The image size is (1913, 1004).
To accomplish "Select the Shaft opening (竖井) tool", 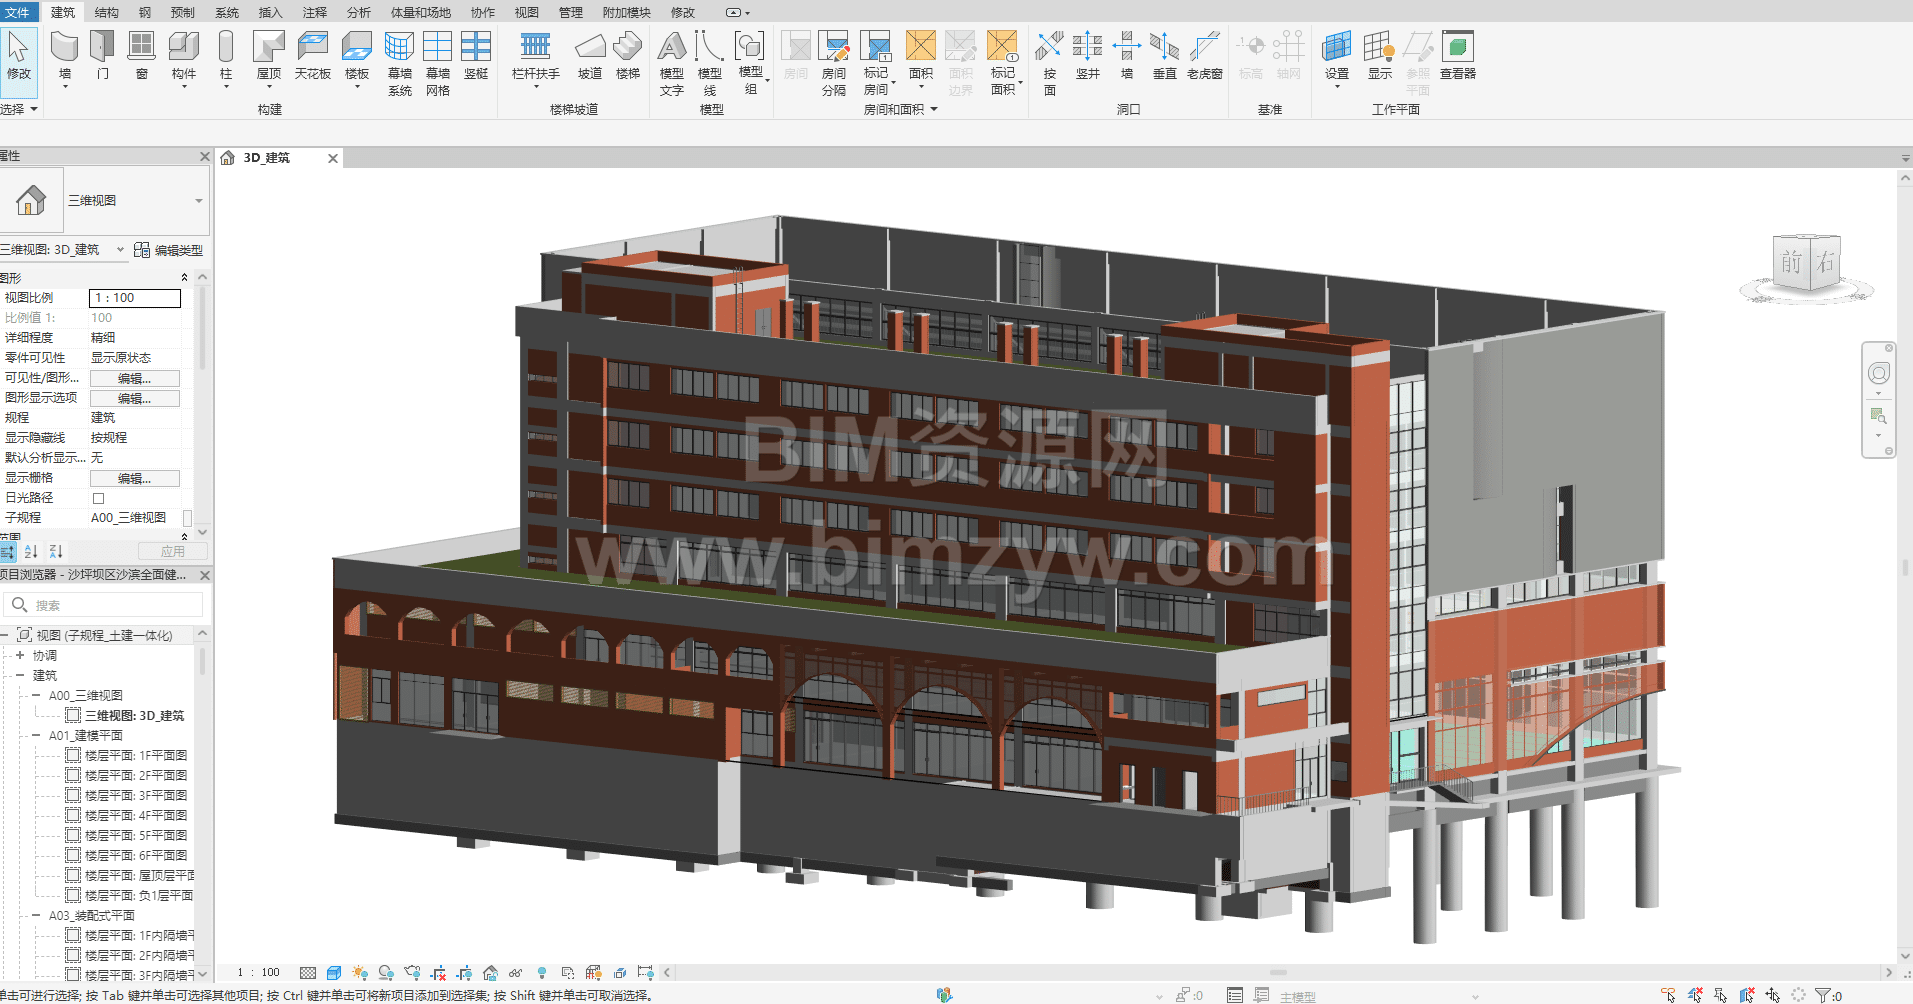I will coord(1088,55).
